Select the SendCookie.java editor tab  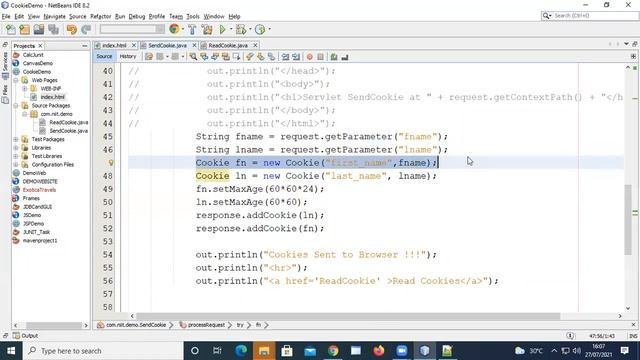pyautogui.click(x=167, y=45)
